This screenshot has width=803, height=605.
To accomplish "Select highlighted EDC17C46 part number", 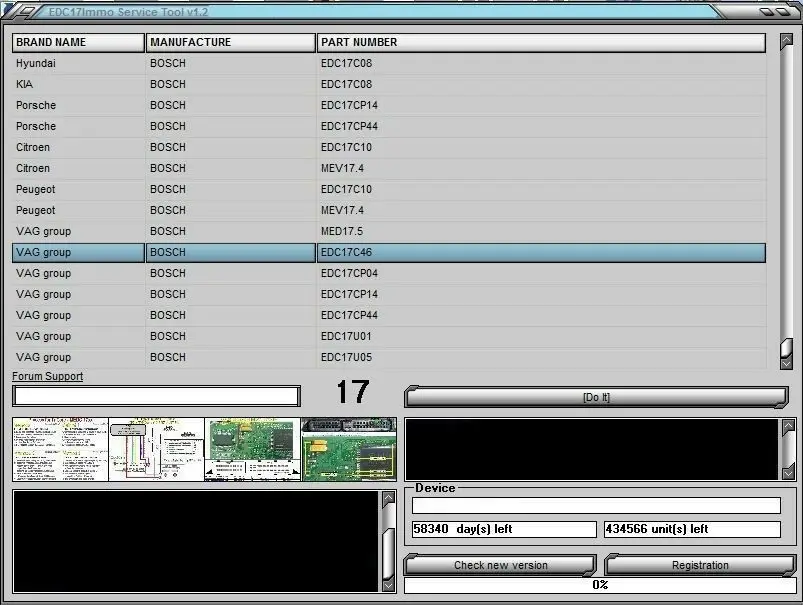I will tap(346, 253).
